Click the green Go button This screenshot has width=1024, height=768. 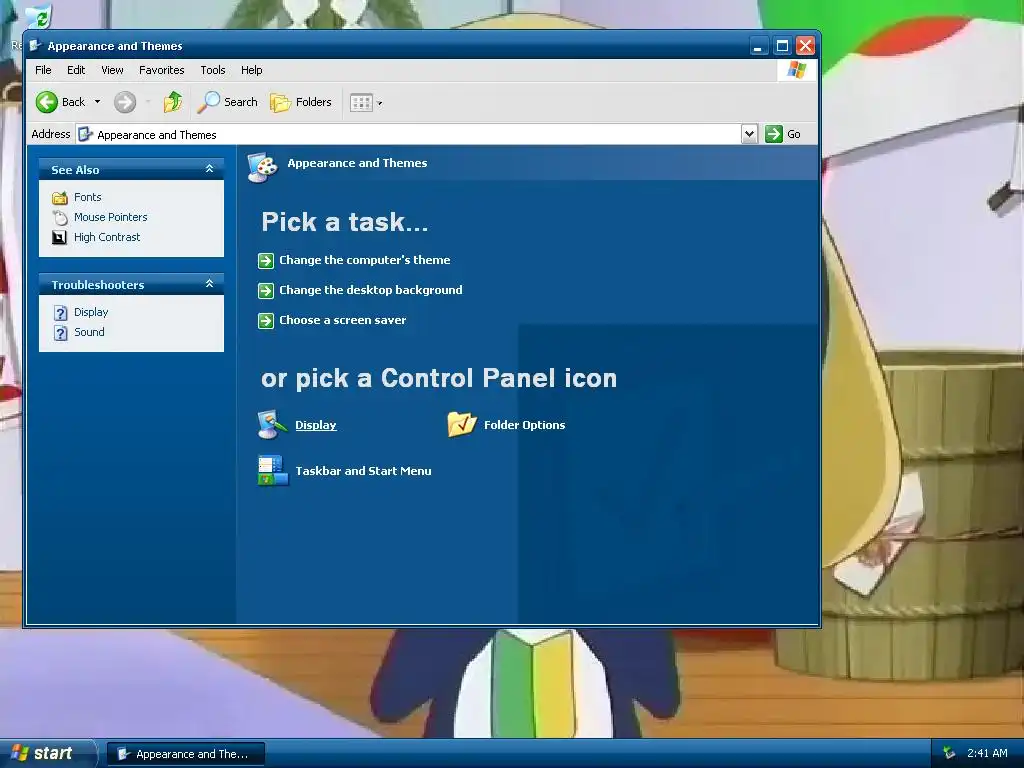783,134
